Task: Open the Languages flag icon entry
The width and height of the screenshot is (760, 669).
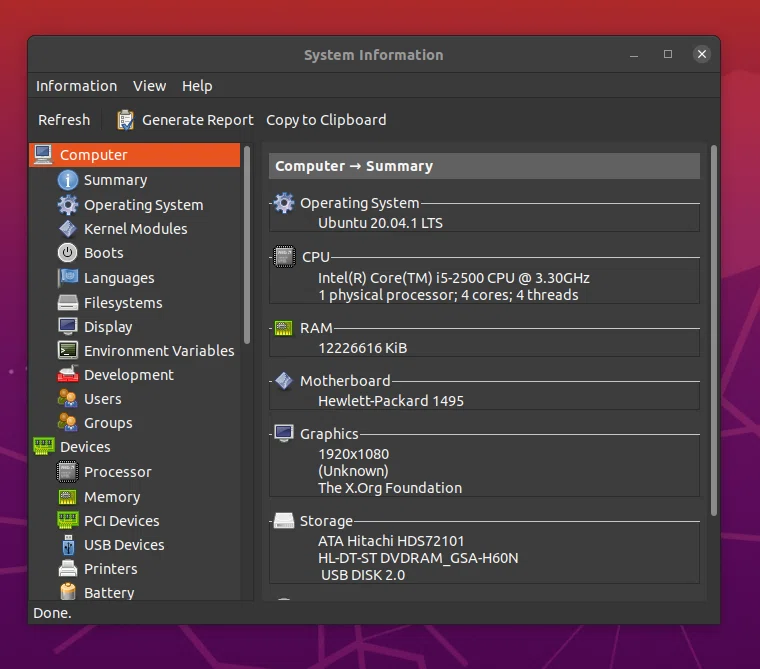Action: (x=67, y=277)
